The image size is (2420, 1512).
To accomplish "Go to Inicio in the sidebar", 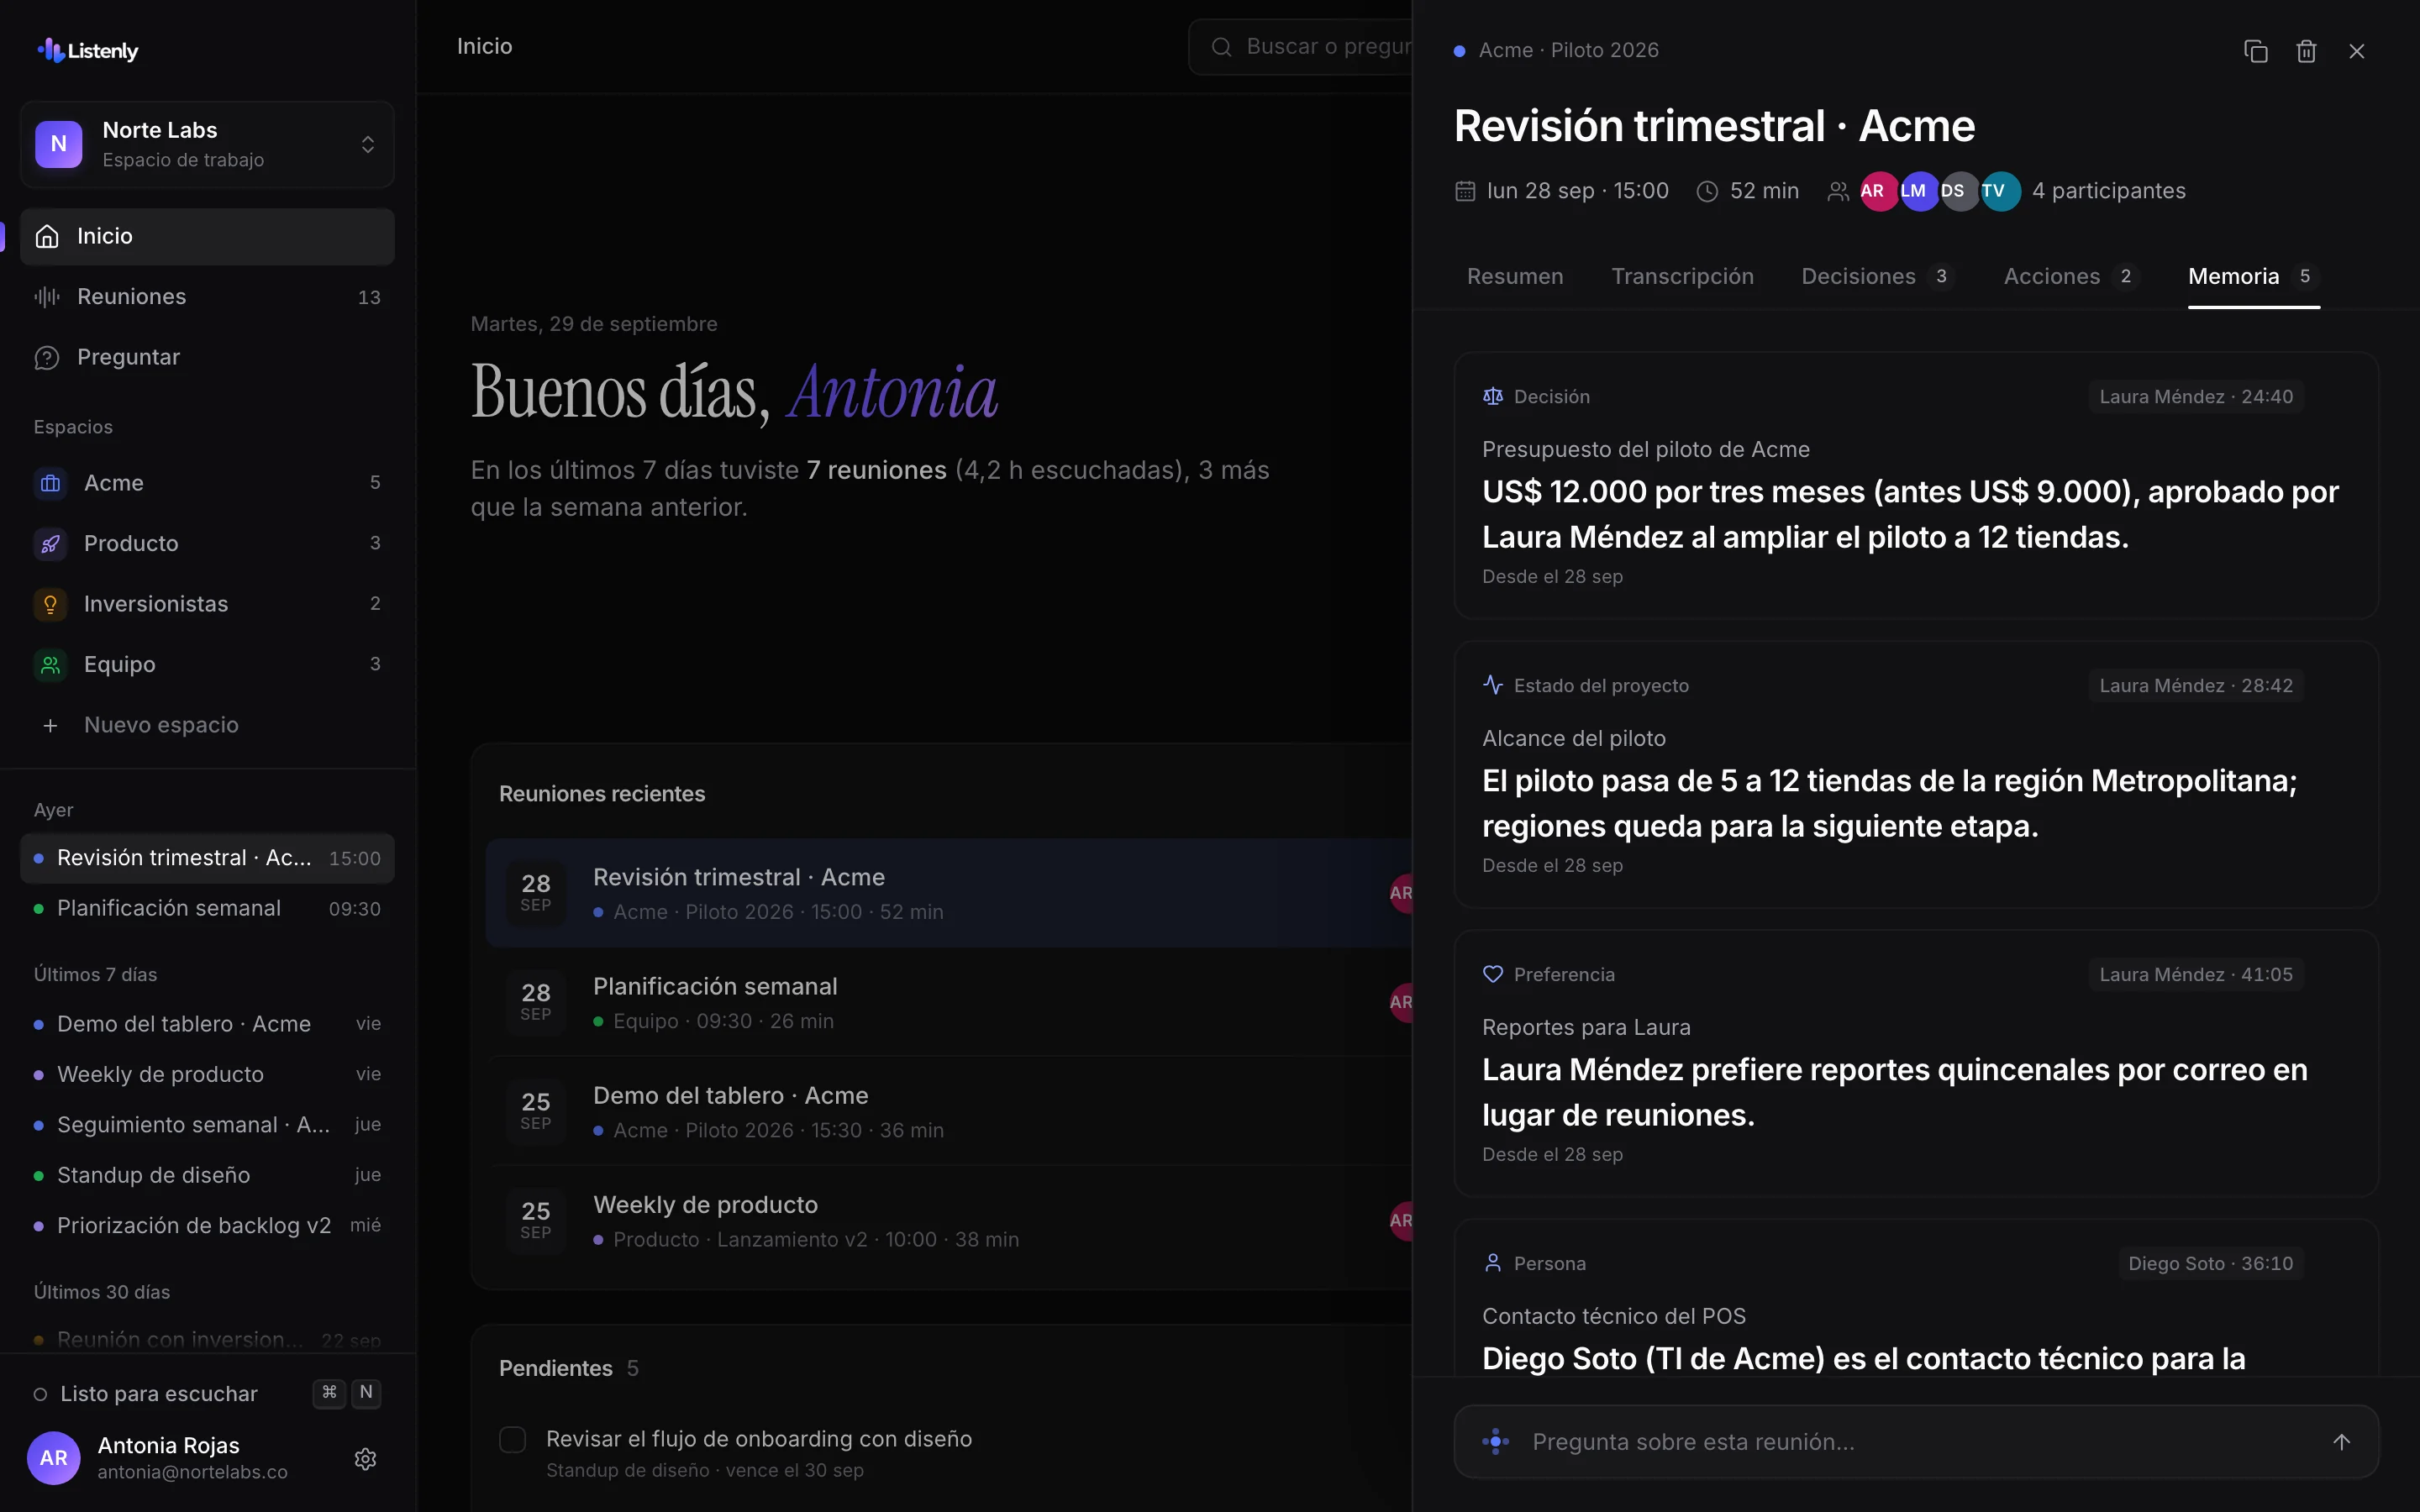I will tap(207, 237).
